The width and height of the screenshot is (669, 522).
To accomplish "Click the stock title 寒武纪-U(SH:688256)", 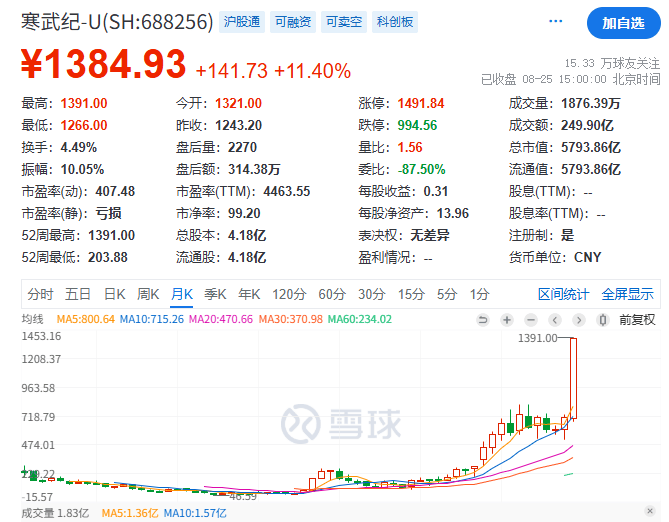I will [x=117, y=22].
